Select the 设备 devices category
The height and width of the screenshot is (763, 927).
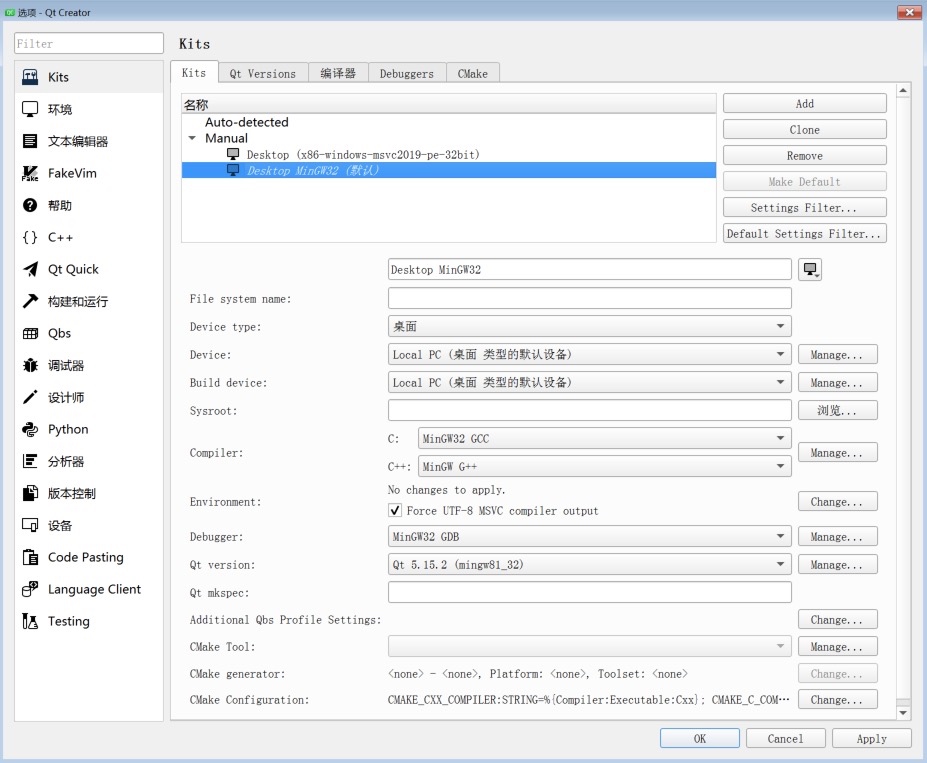89,525
